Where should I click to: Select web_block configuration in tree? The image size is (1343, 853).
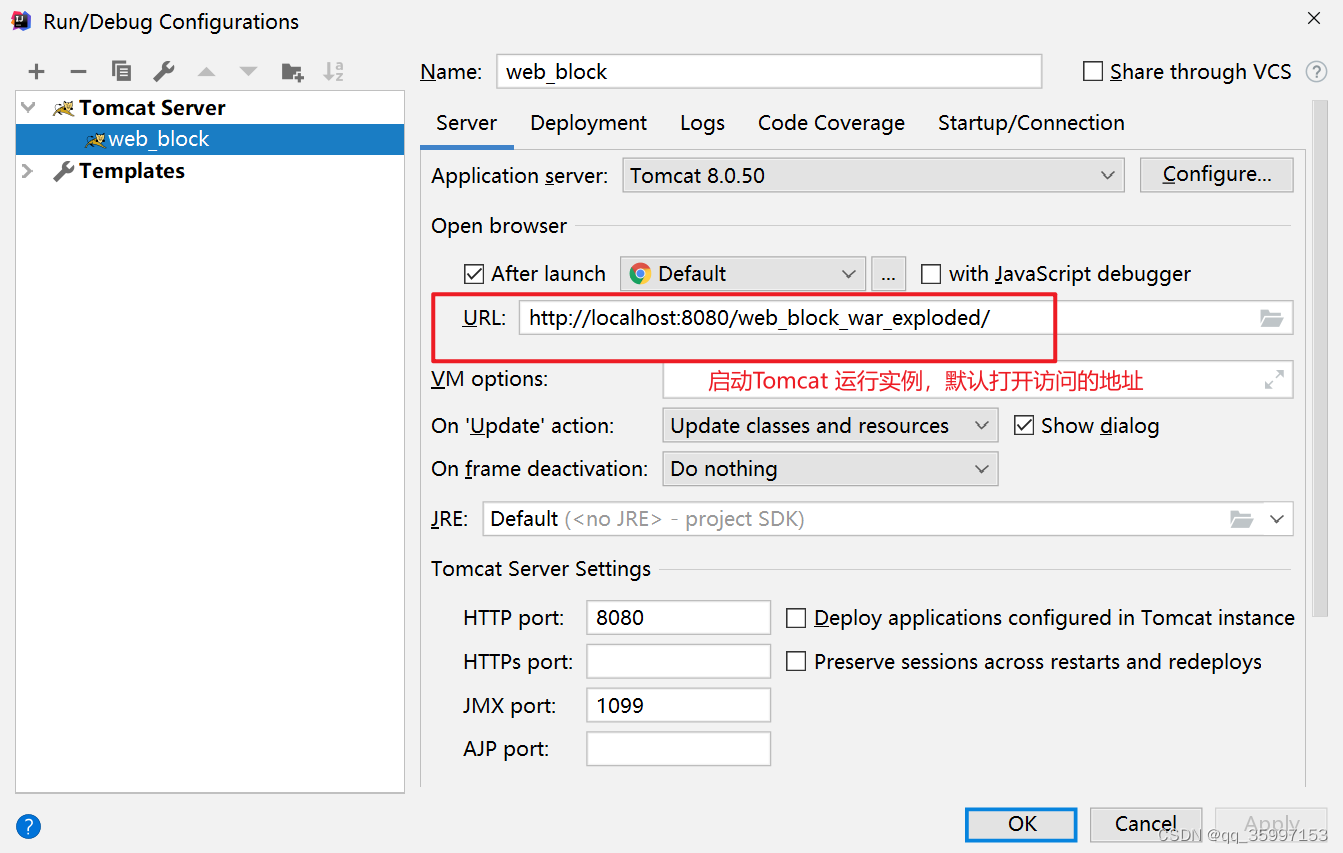[210, 139]
